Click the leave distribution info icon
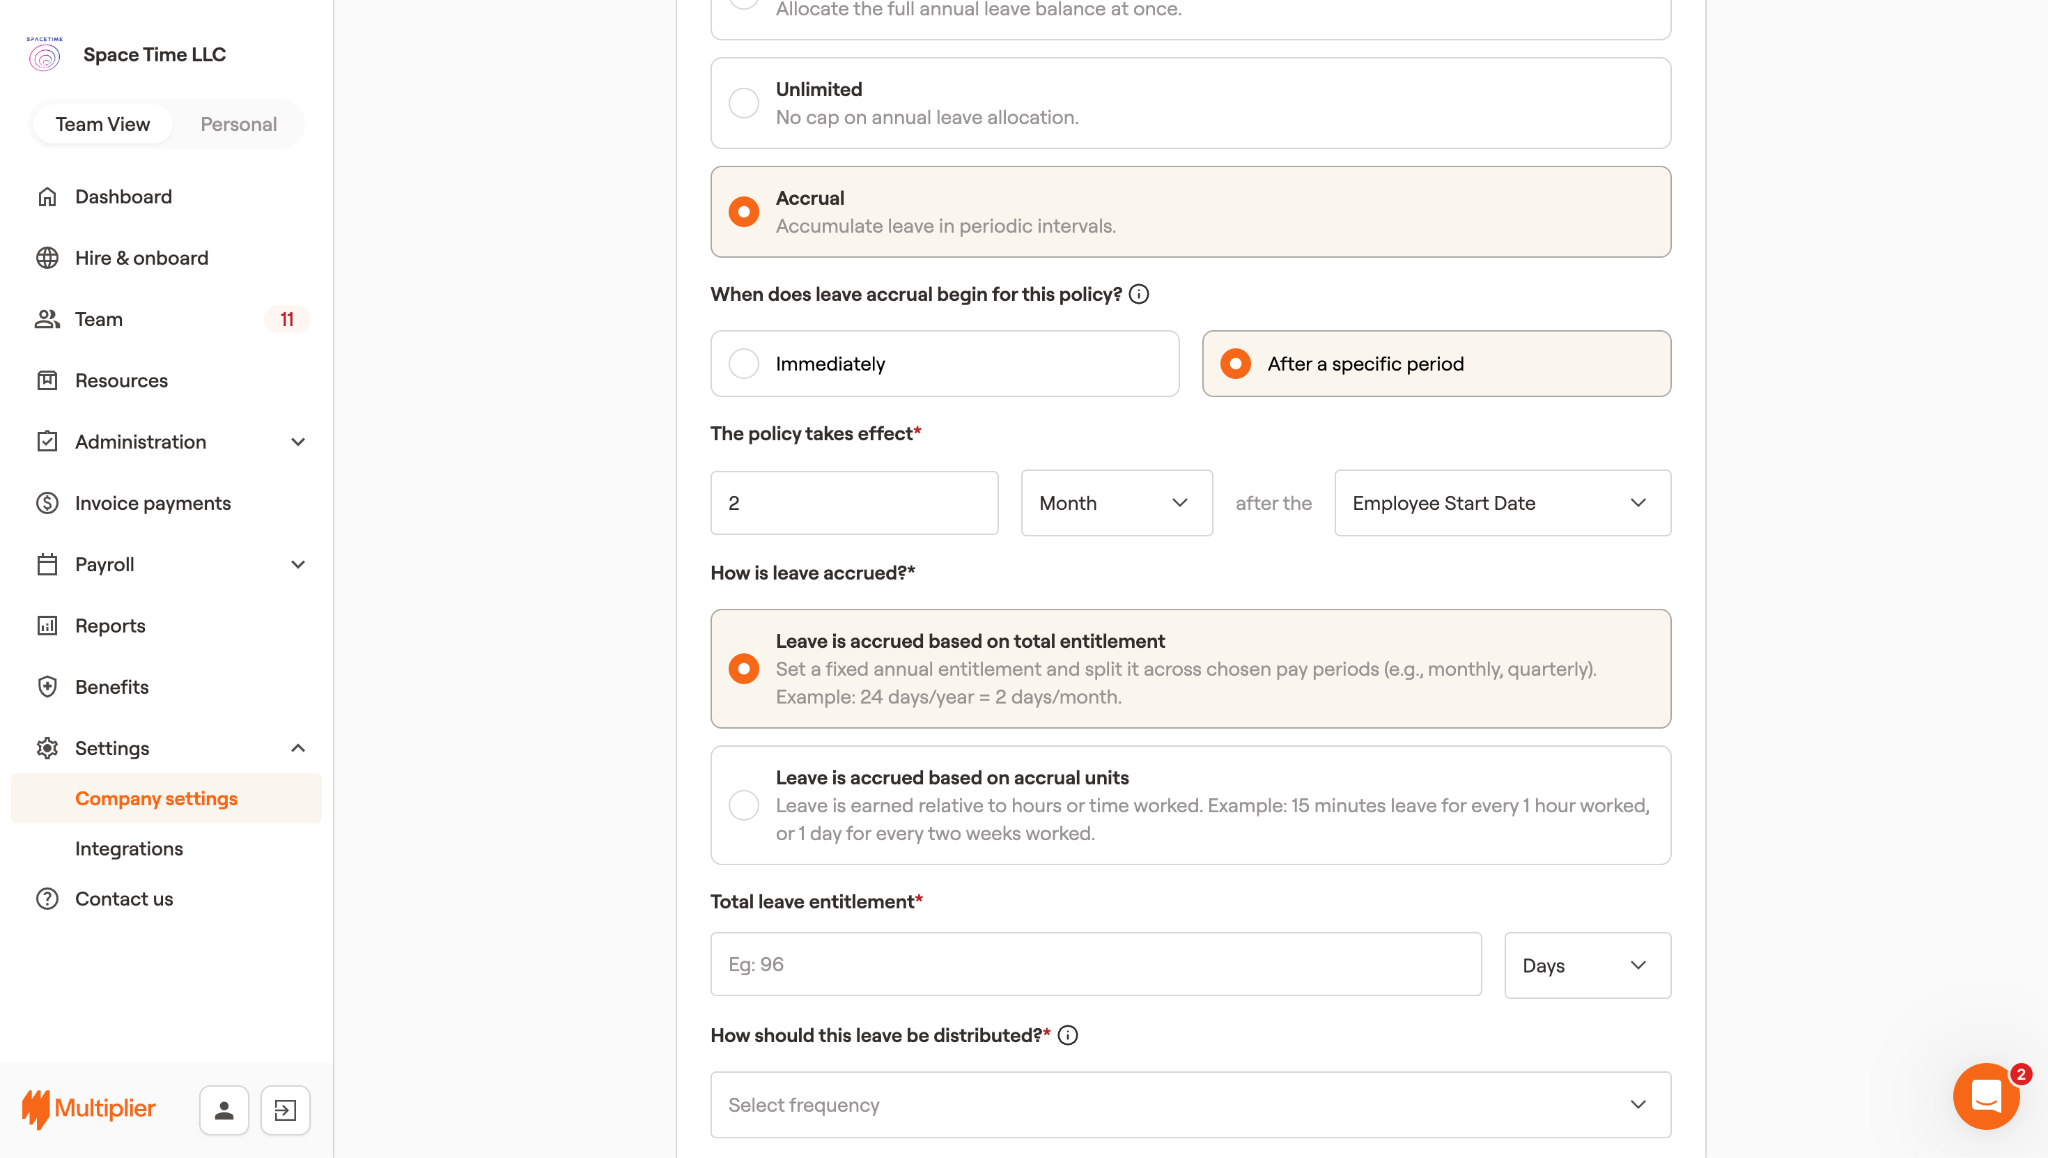Screen dimensions: 2048x1158 coord(1068,1036)
